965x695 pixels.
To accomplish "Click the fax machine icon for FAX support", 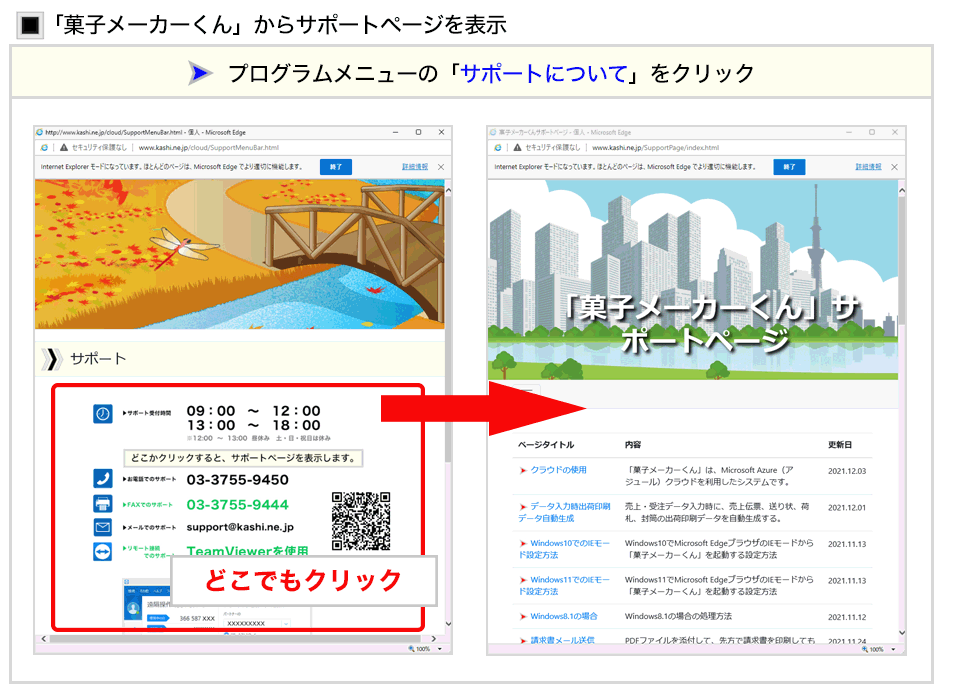I will click(103, 504).
